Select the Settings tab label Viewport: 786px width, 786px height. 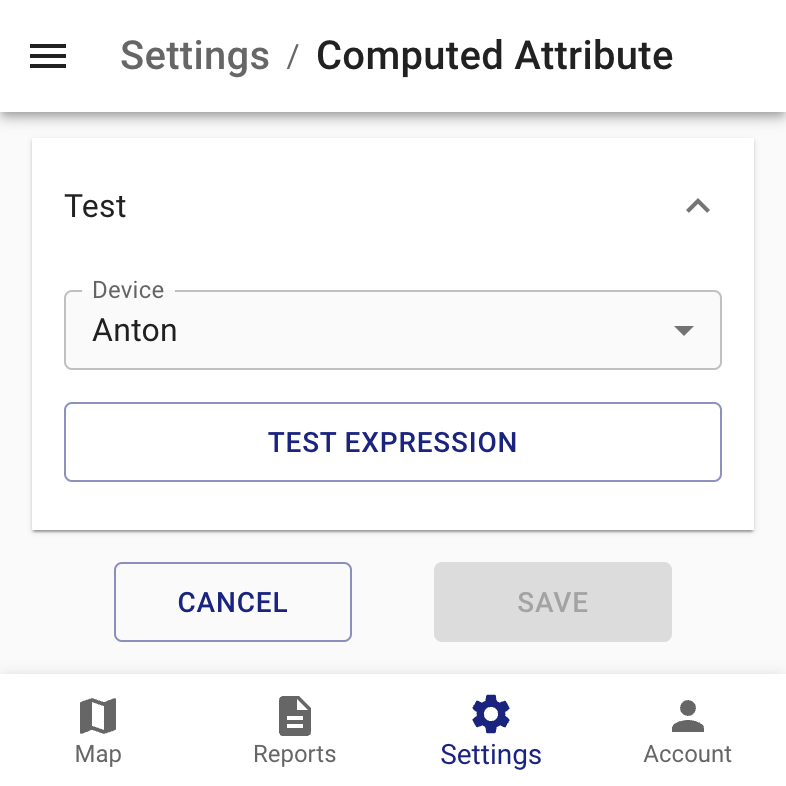coord(491,754)
